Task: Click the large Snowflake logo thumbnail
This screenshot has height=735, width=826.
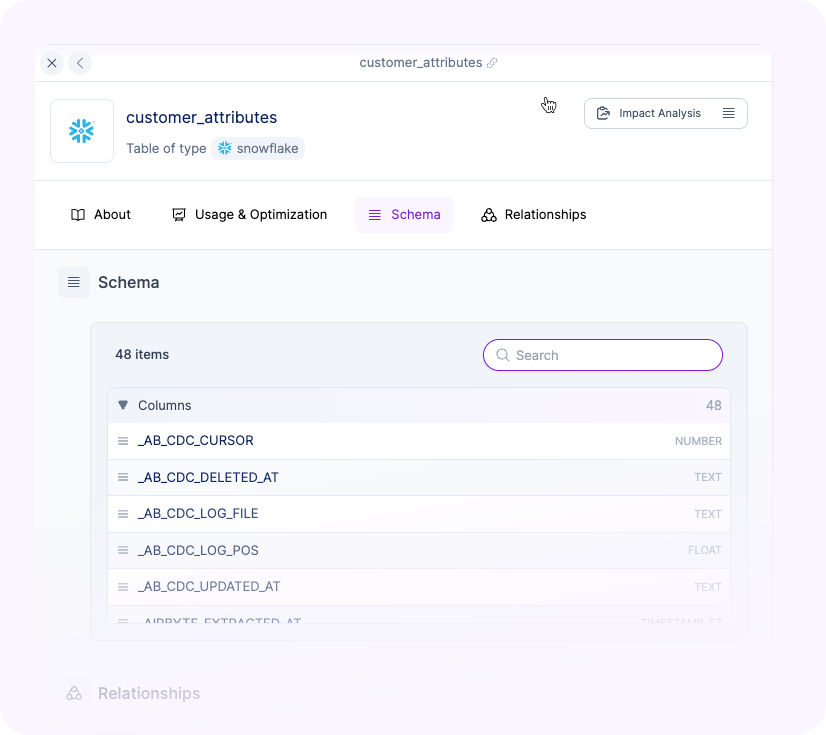Action: click(x=82, y=131)
